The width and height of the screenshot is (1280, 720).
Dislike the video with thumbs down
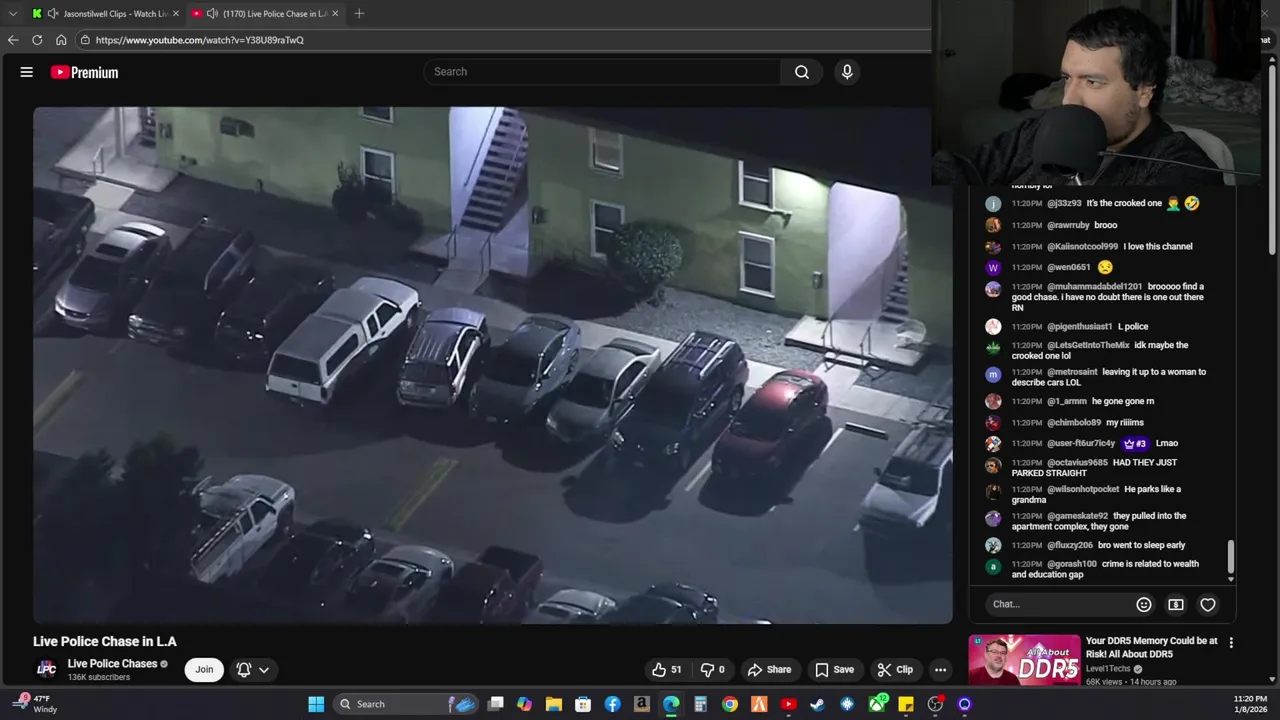[x=712, y=670]
